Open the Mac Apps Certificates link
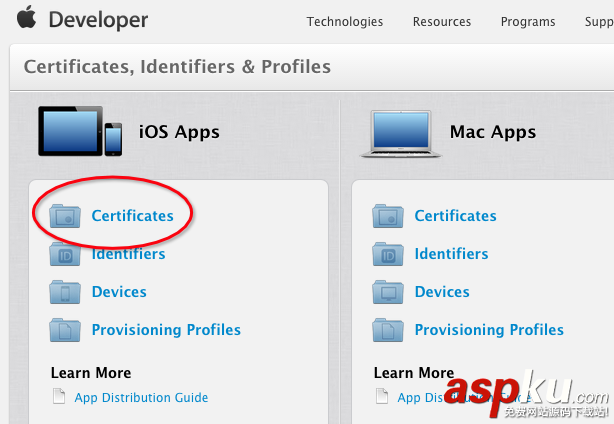Viewport: 614px width, 424px height. pyautogui.click(x=455, y=216)
